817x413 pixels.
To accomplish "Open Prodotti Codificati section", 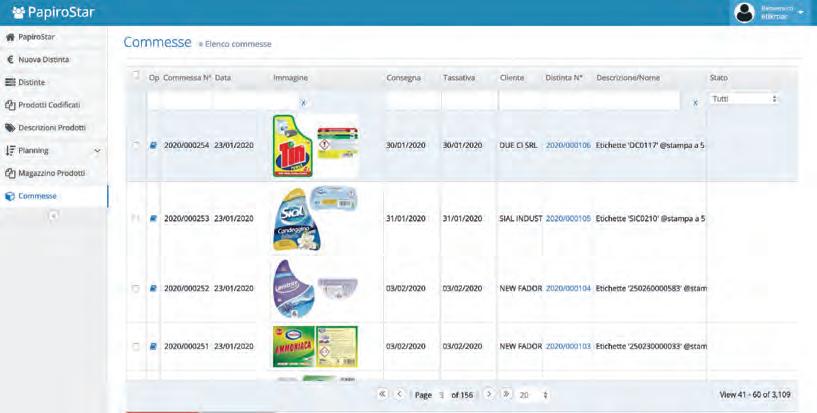I will click(53, 105).
